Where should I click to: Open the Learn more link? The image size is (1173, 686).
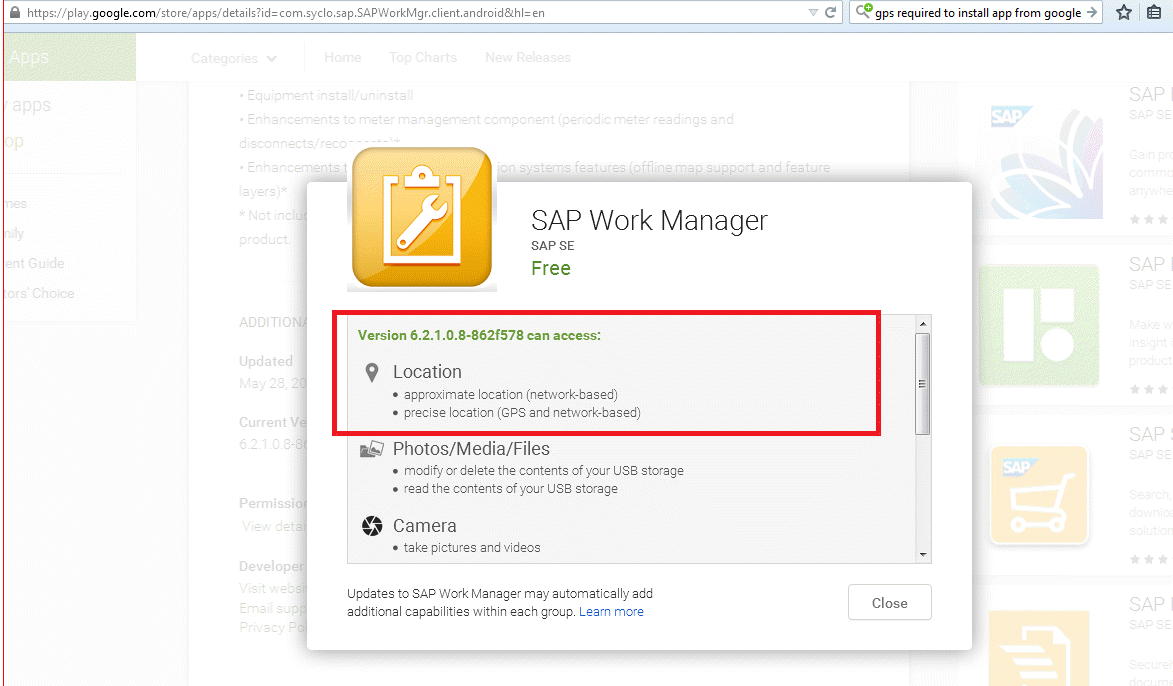pyautogui.click(x=611, y=612)
